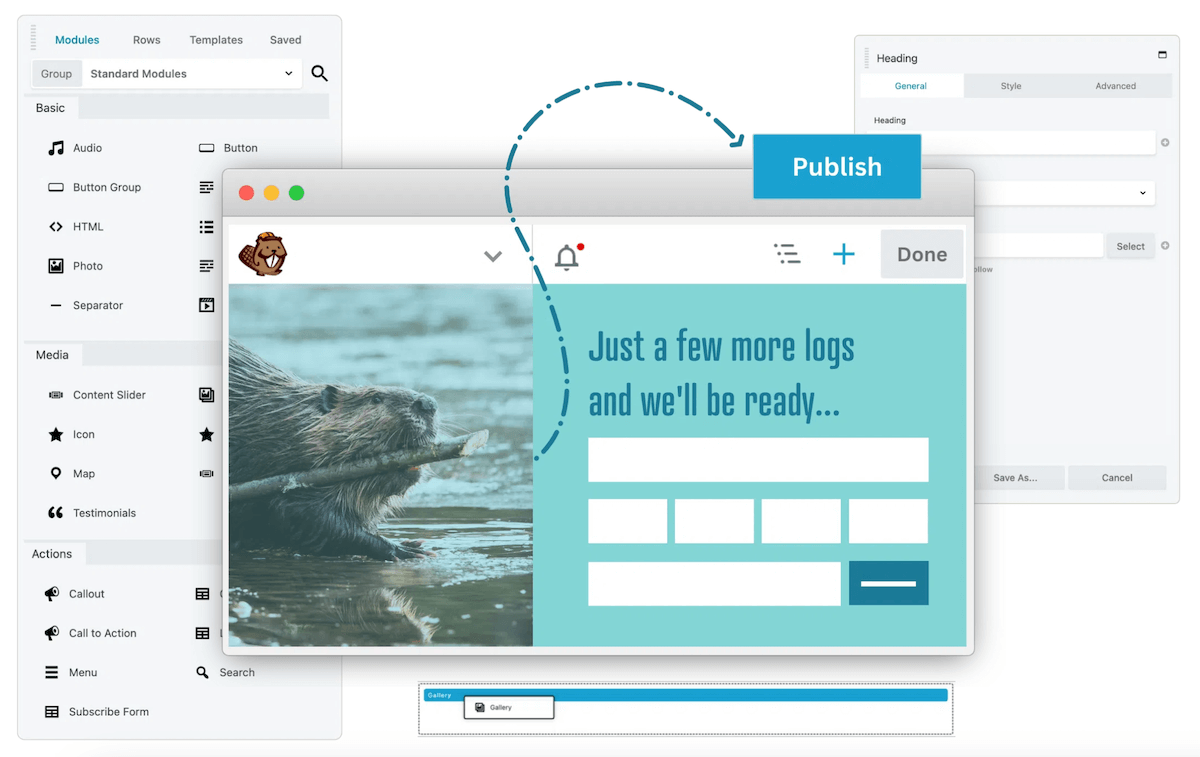Click the 'Content Slider' module label
Viewport: 1200px width, 757px height.
[109, 395]
